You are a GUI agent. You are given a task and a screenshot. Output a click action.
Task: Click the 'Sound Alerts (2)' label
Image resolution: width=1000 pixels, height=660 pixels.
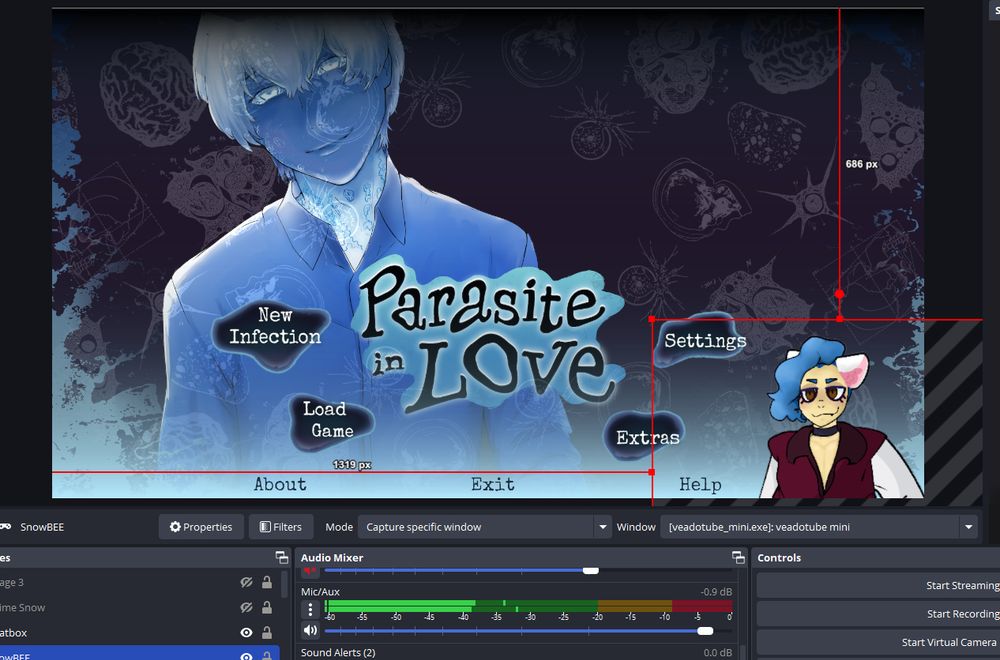(x=338, y=652)
